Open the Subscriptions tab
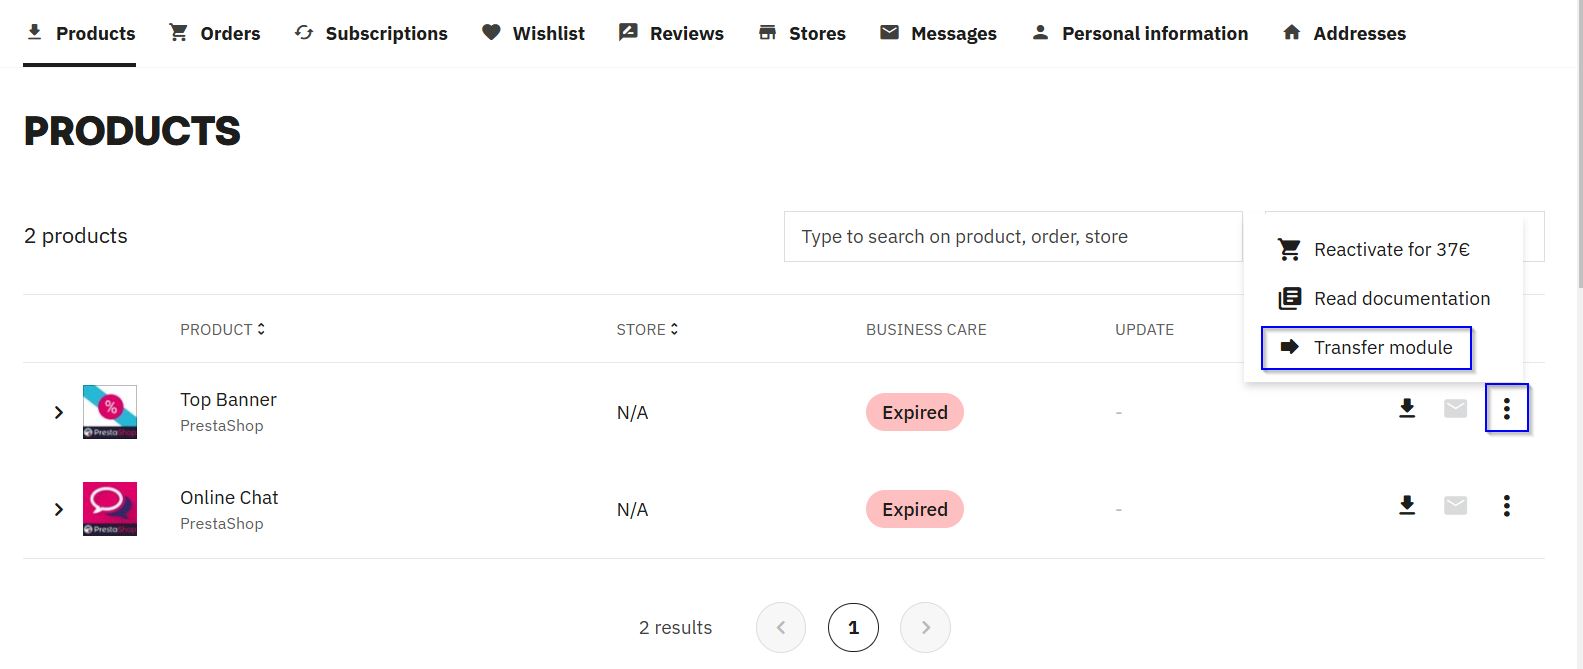This screenshot has height=669, width=1583. point(371,33)
